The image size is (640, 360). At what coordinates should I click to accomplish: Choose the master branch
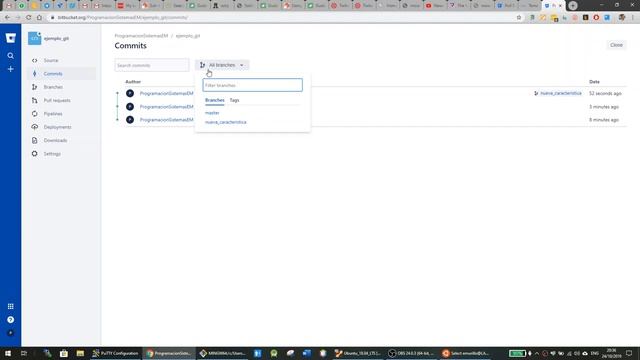pos(212,113)
